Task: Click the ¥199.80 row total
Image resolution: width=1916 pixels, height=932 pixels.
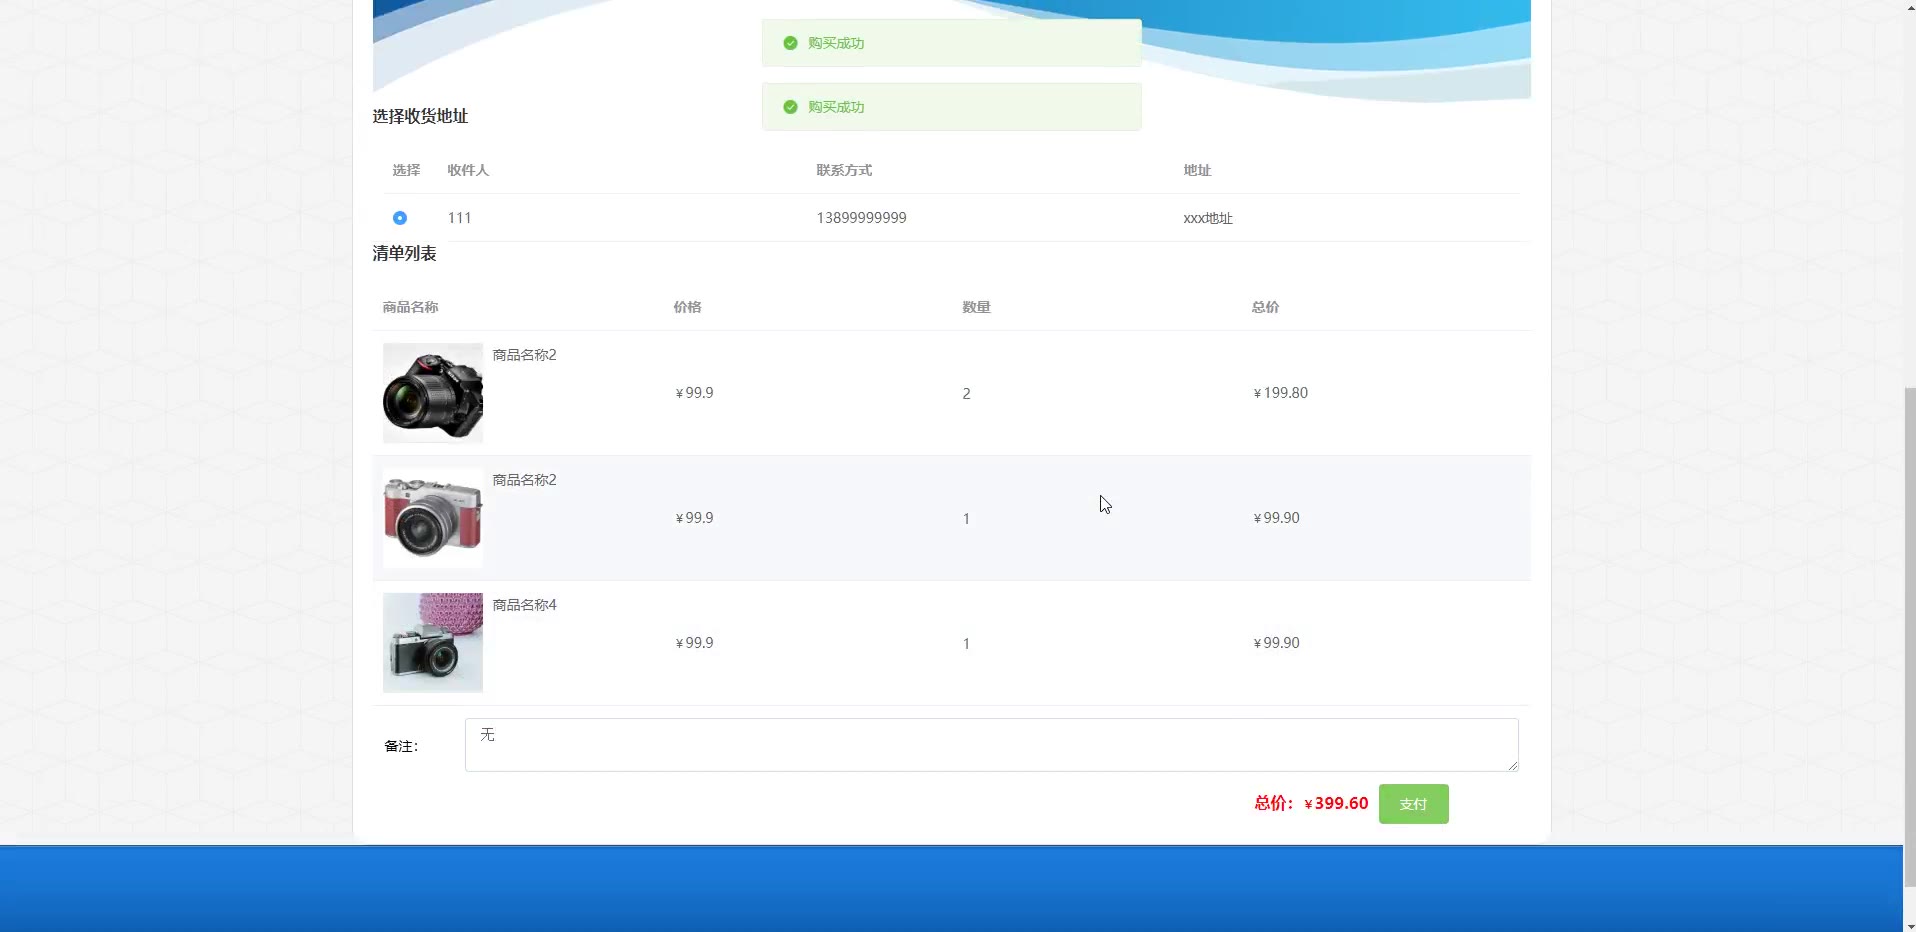Action: [x=1280, y=393]
